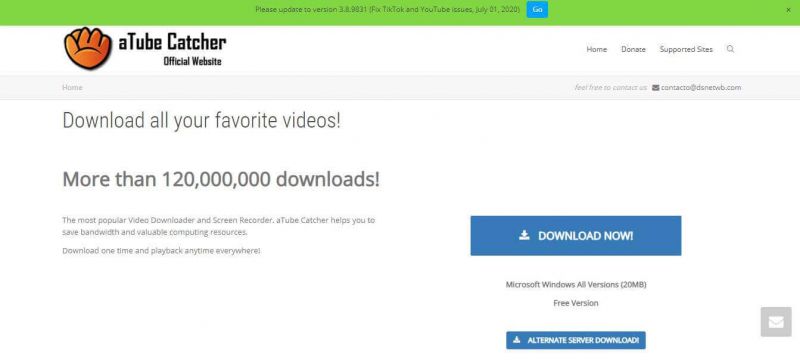Screen dimensions: 800x360
Task: Click the 'feel free to contact us' text
Action: point(610,87)
